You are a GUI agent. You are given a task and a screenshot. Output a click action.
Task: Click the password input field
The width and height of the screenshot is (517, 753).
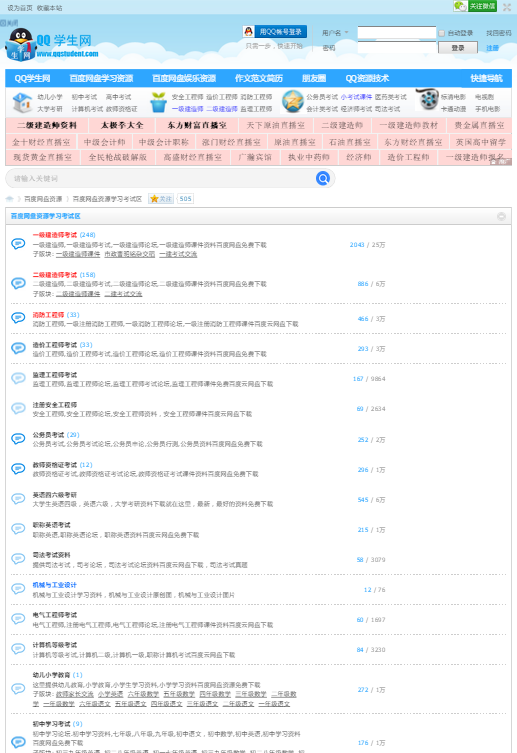[397, 48]
